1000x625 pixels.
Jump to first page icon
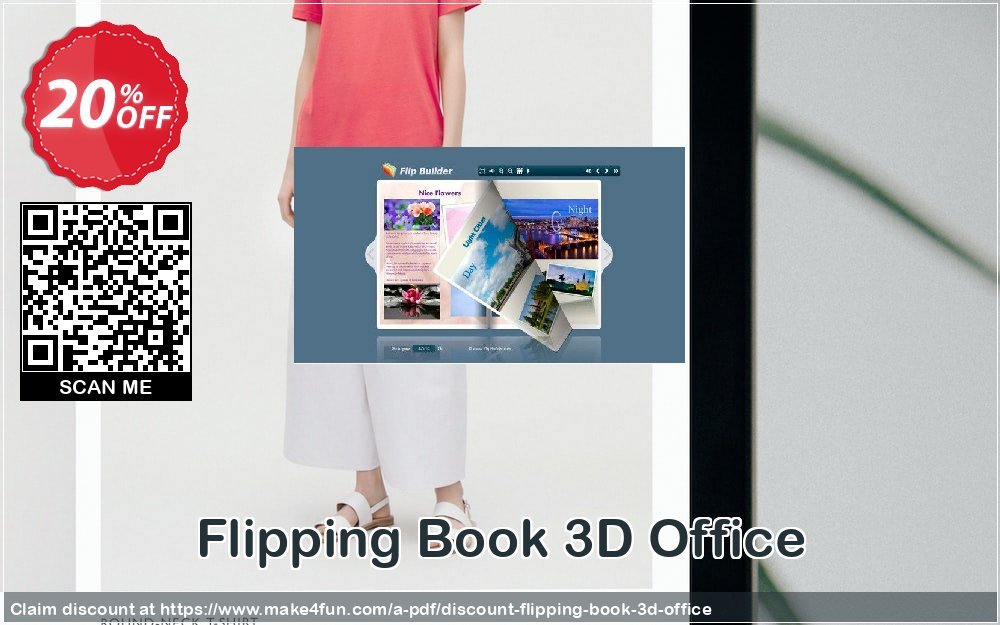pos(589,171)
